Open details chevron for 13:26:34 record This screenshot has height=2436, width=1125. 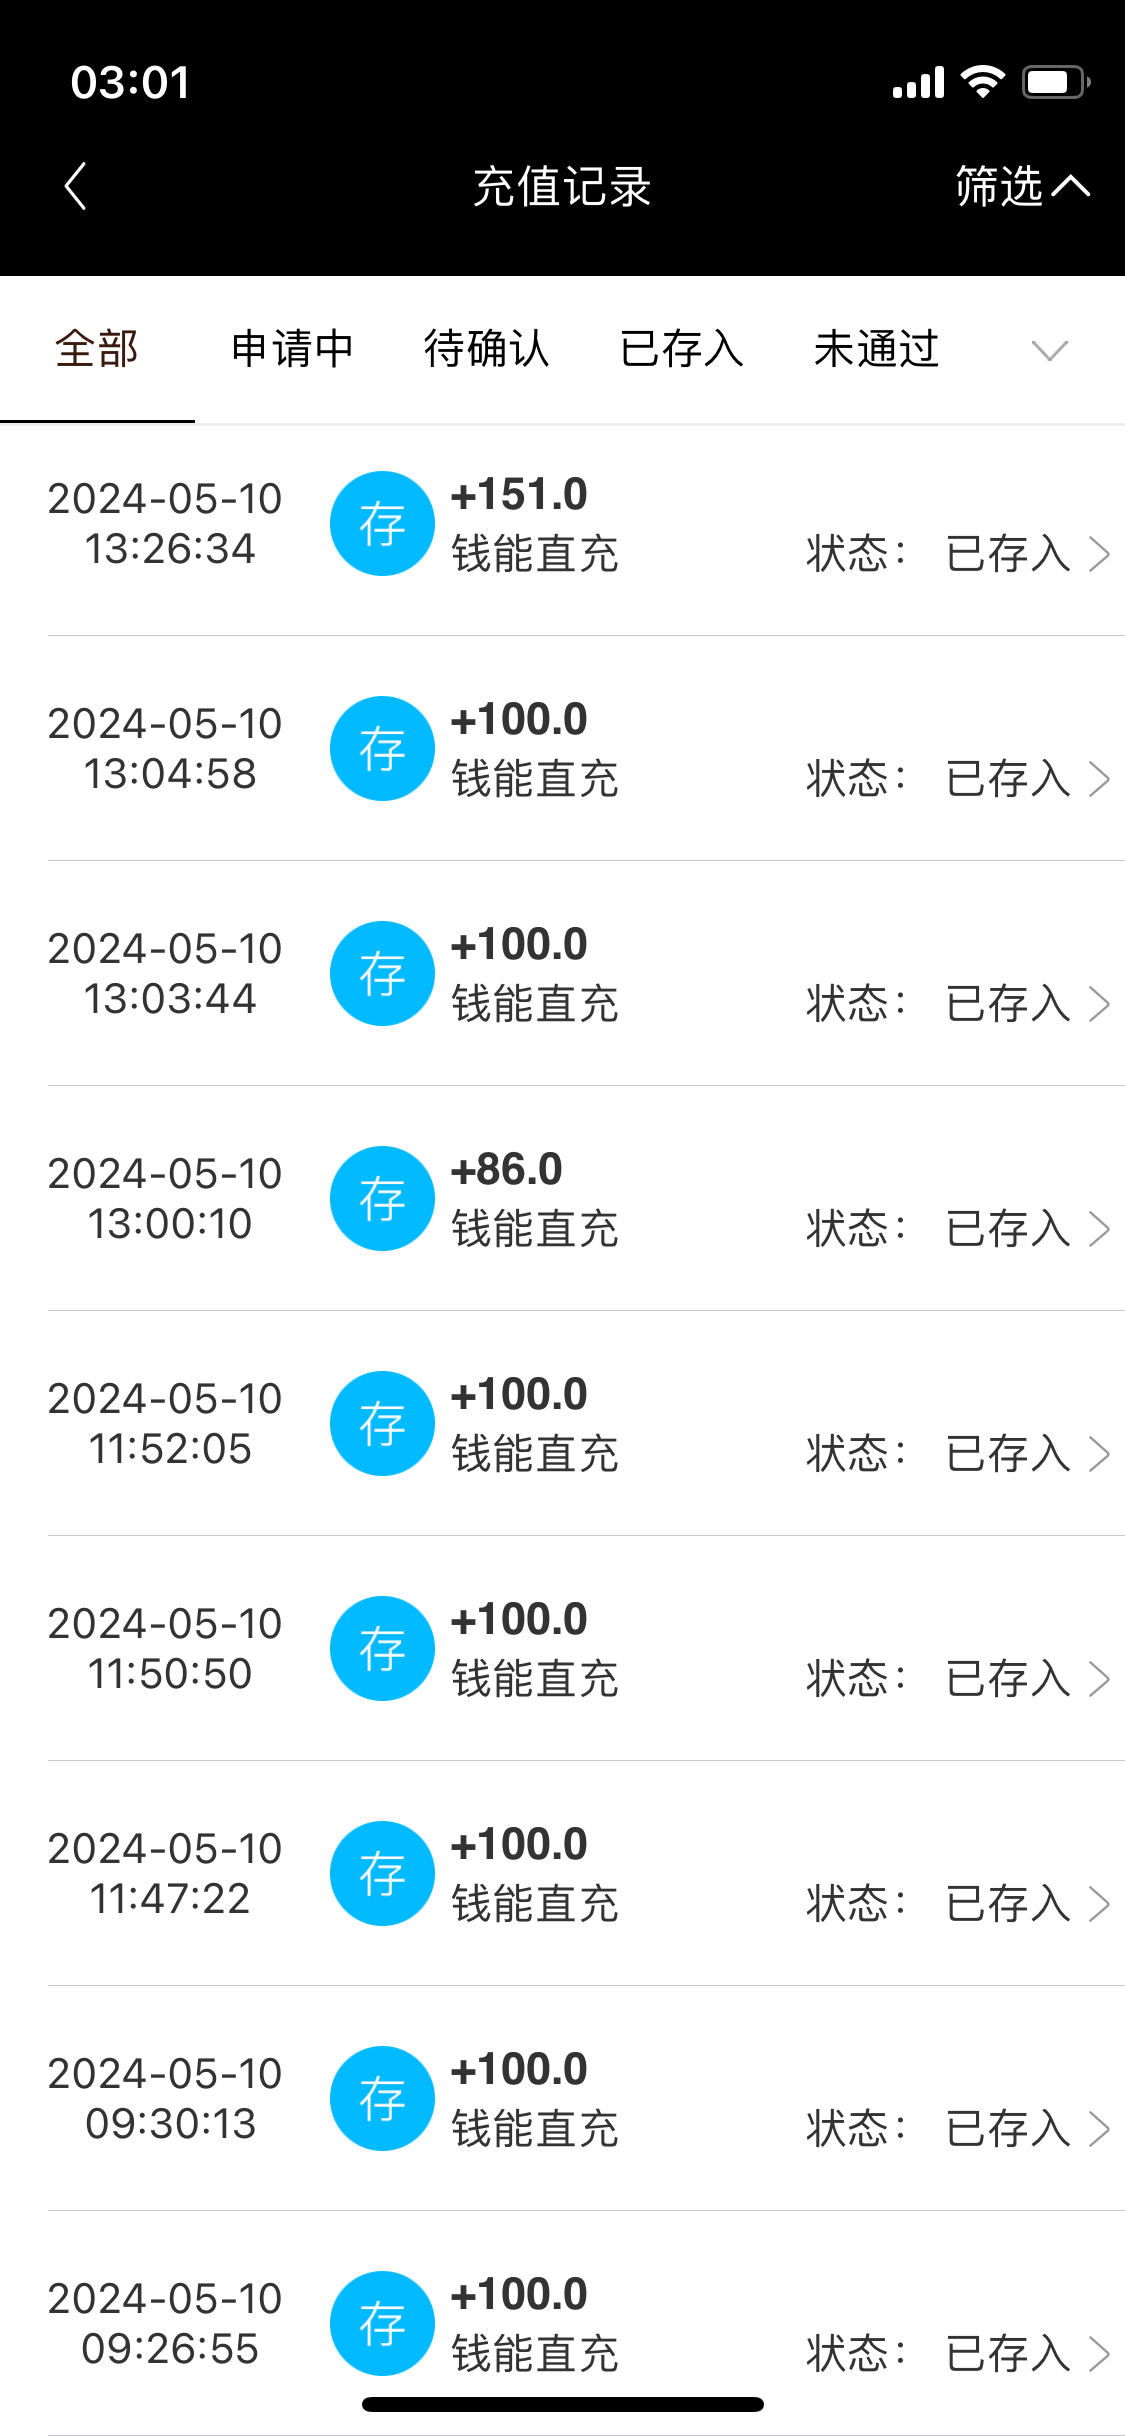tap(1099, 554)
